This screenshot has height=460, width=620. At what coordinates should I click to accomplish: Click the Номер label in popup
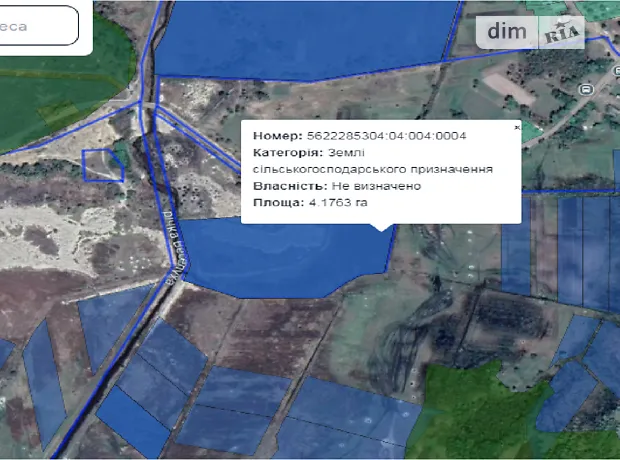pos(277,135)
